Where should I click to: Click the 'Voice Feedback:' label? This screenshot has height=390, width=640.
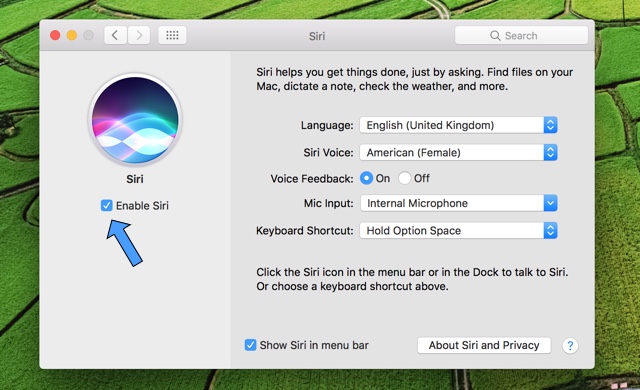coord(312,179)
